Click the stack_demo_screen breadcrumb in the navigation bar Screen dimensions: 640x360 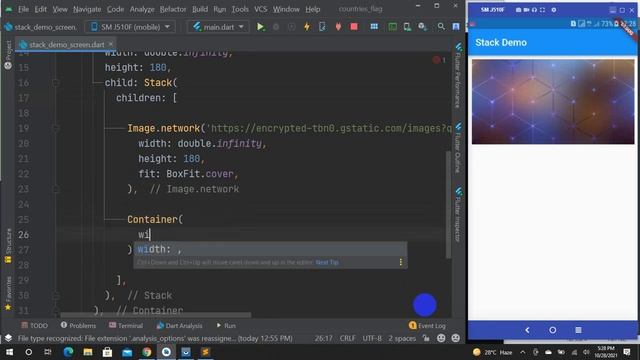point(41,27)
